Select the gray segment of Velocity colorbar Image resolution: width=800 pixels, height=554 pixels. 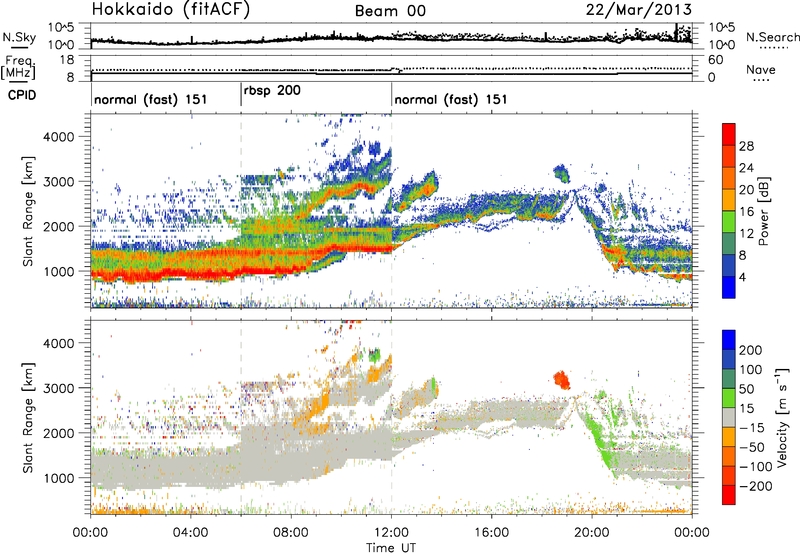(x=729, y=418)
